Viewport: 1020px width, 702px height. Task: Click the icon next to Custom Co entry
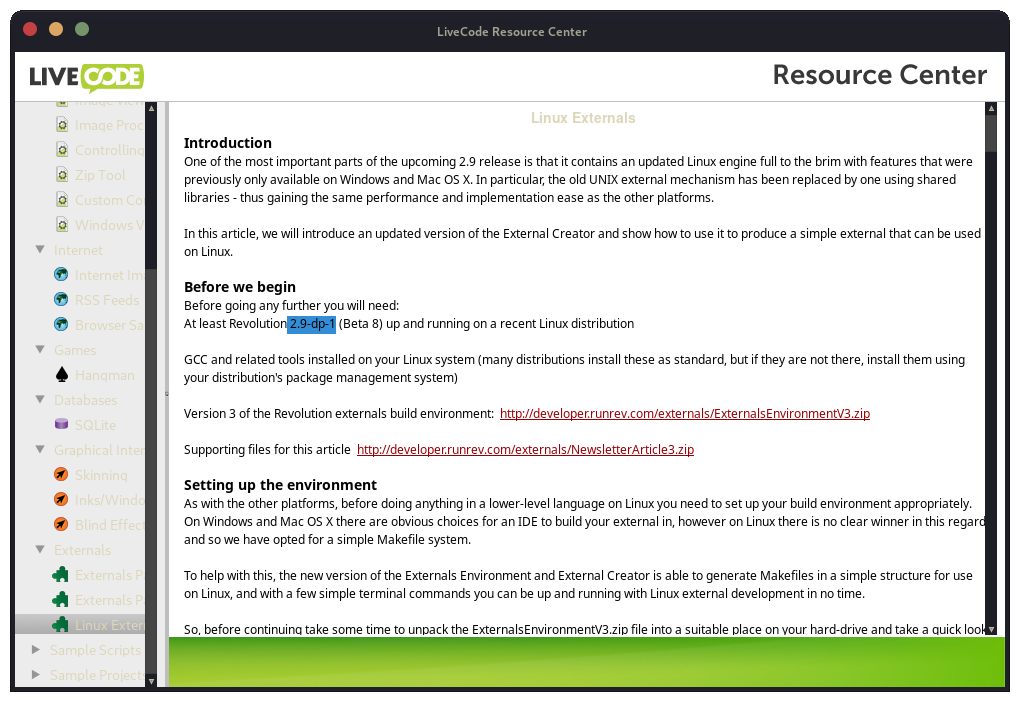point(62,200)
